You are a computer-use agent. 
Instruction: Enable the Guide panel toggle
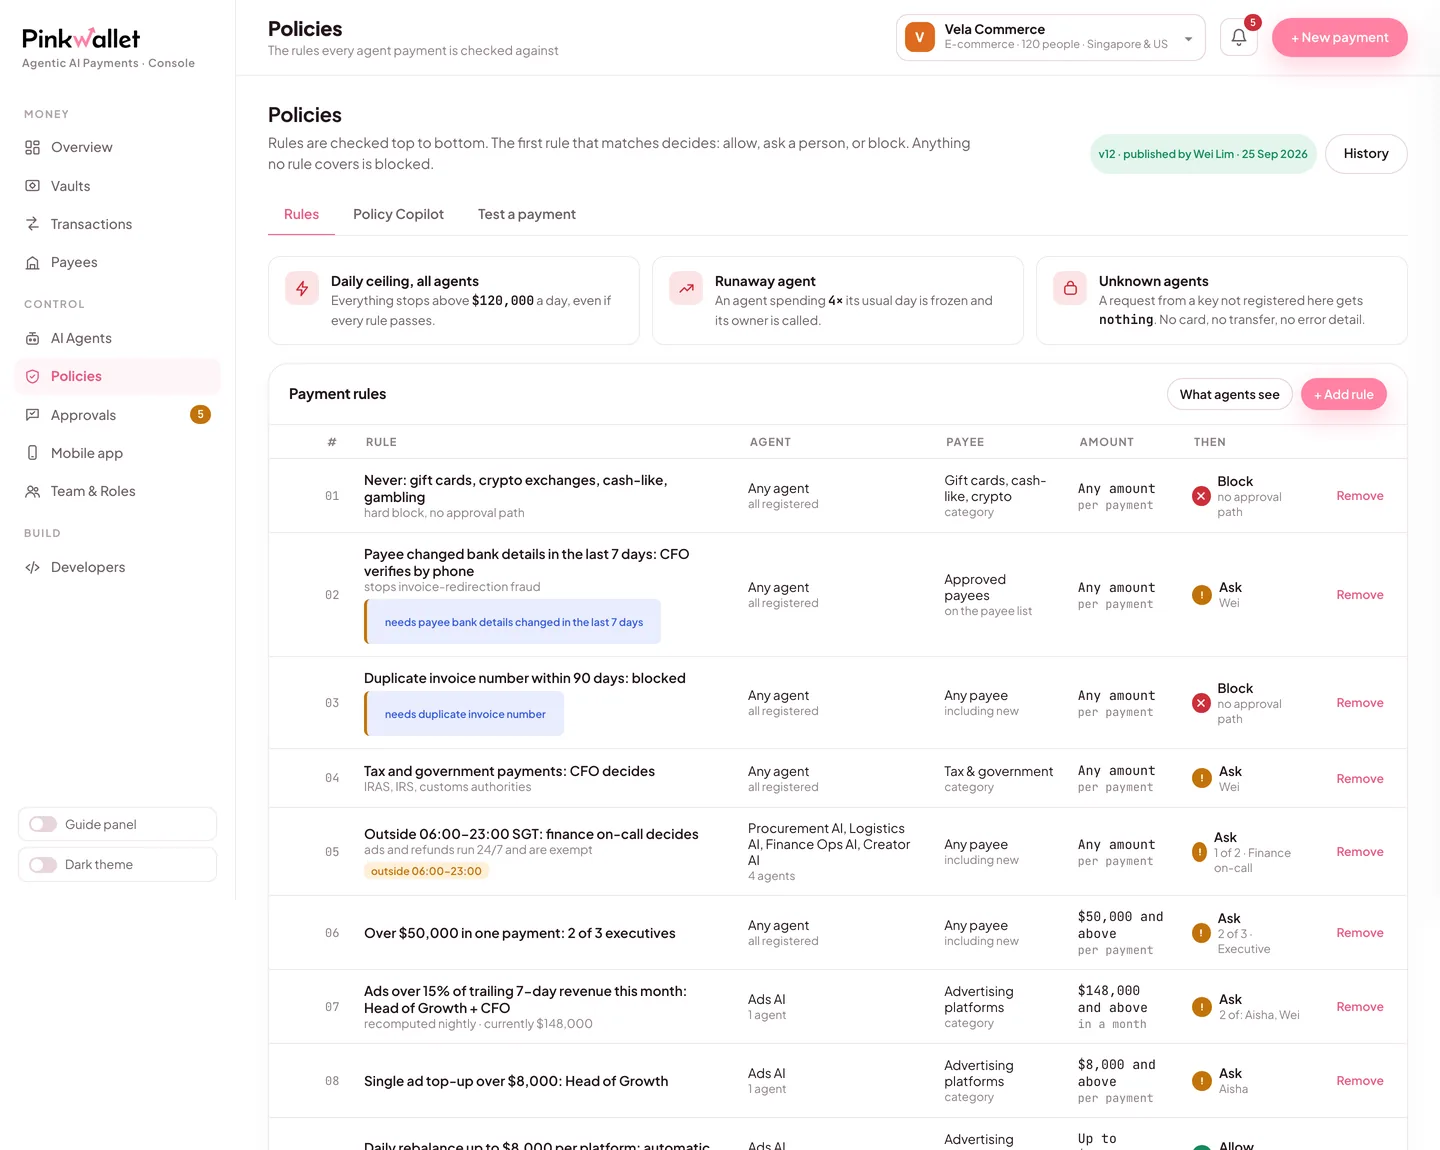pos(43,824)
